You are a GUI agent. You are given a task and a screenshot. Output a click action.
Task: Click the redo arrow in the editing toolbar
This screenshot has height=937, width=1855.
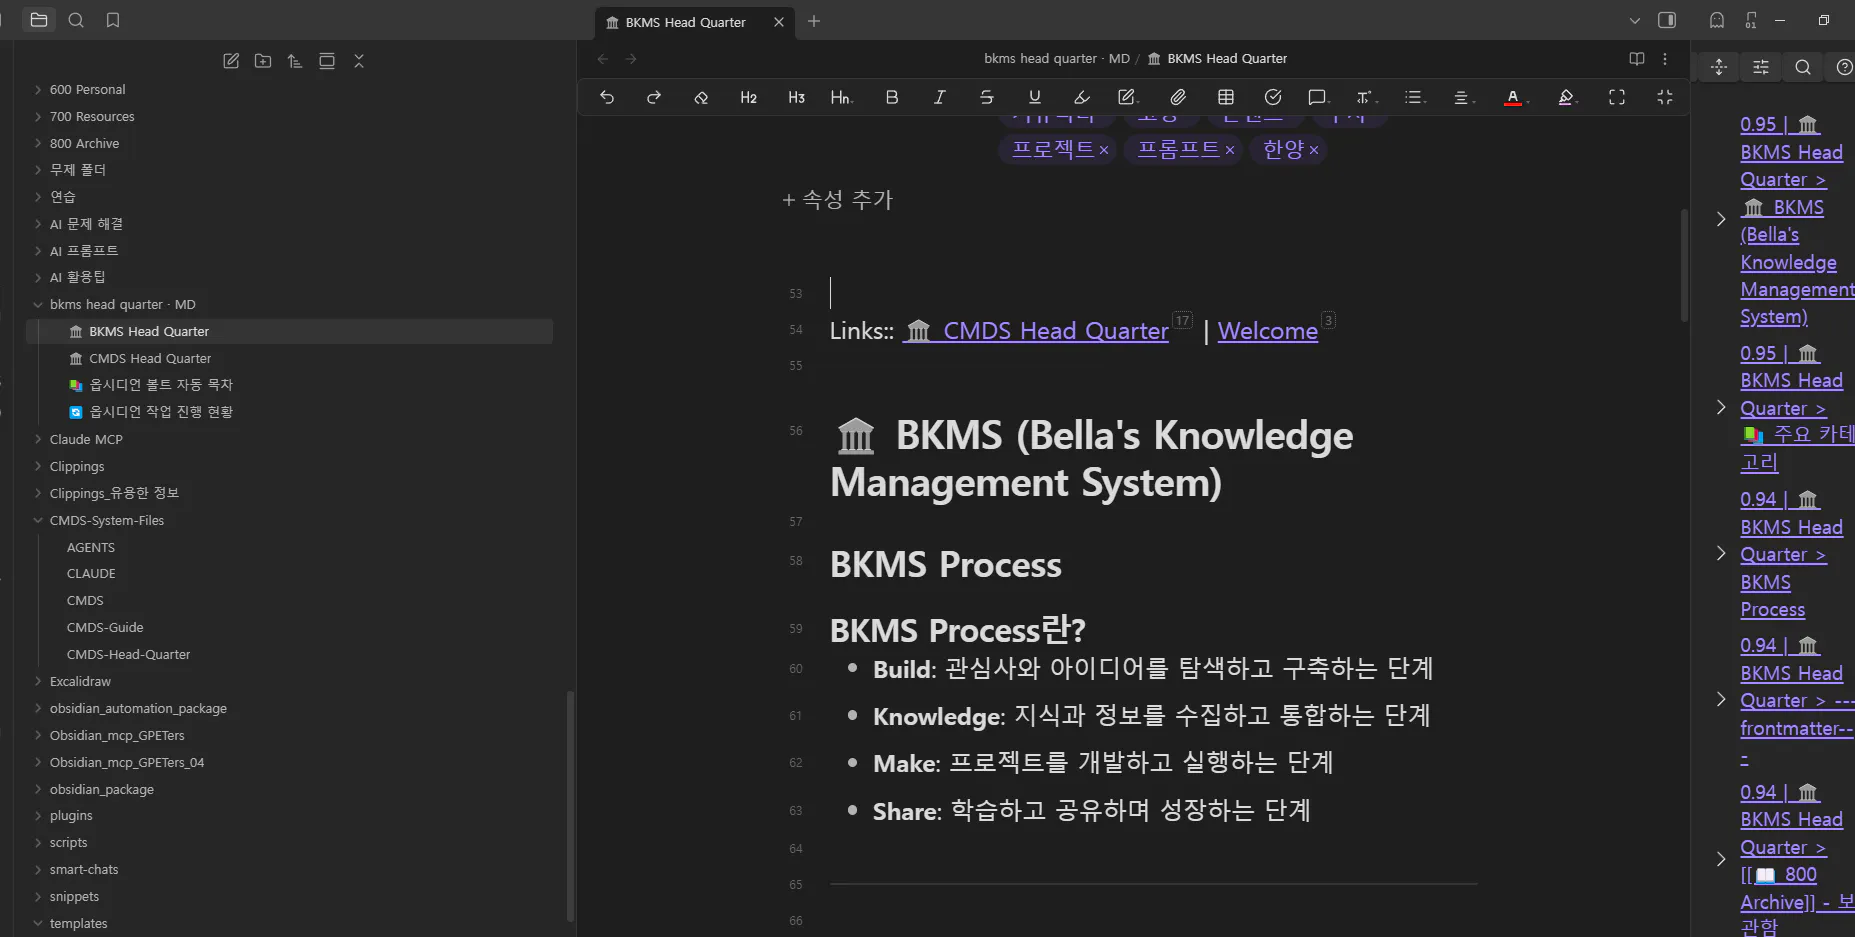coord(654,97)
